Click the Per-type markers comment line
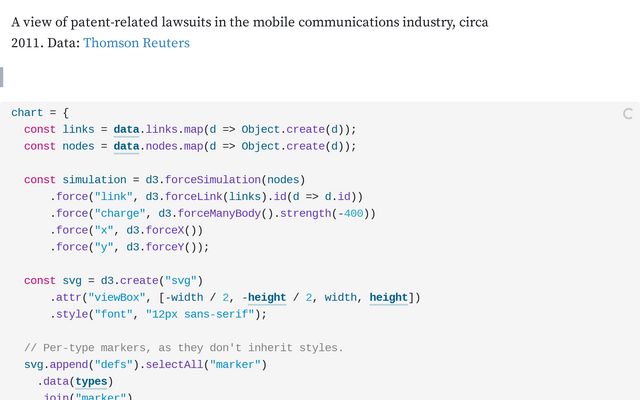 pos(183,348)
